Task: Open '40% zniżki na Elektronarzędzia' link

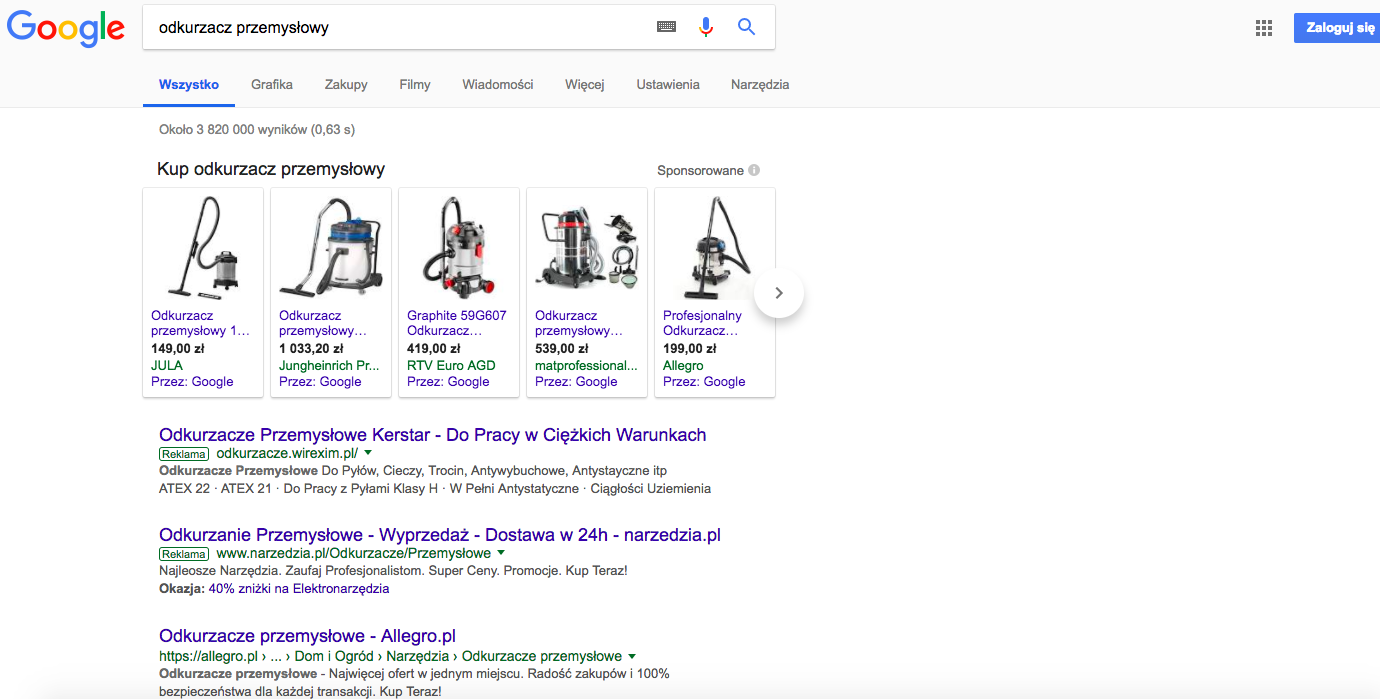Action: (299, 589)
